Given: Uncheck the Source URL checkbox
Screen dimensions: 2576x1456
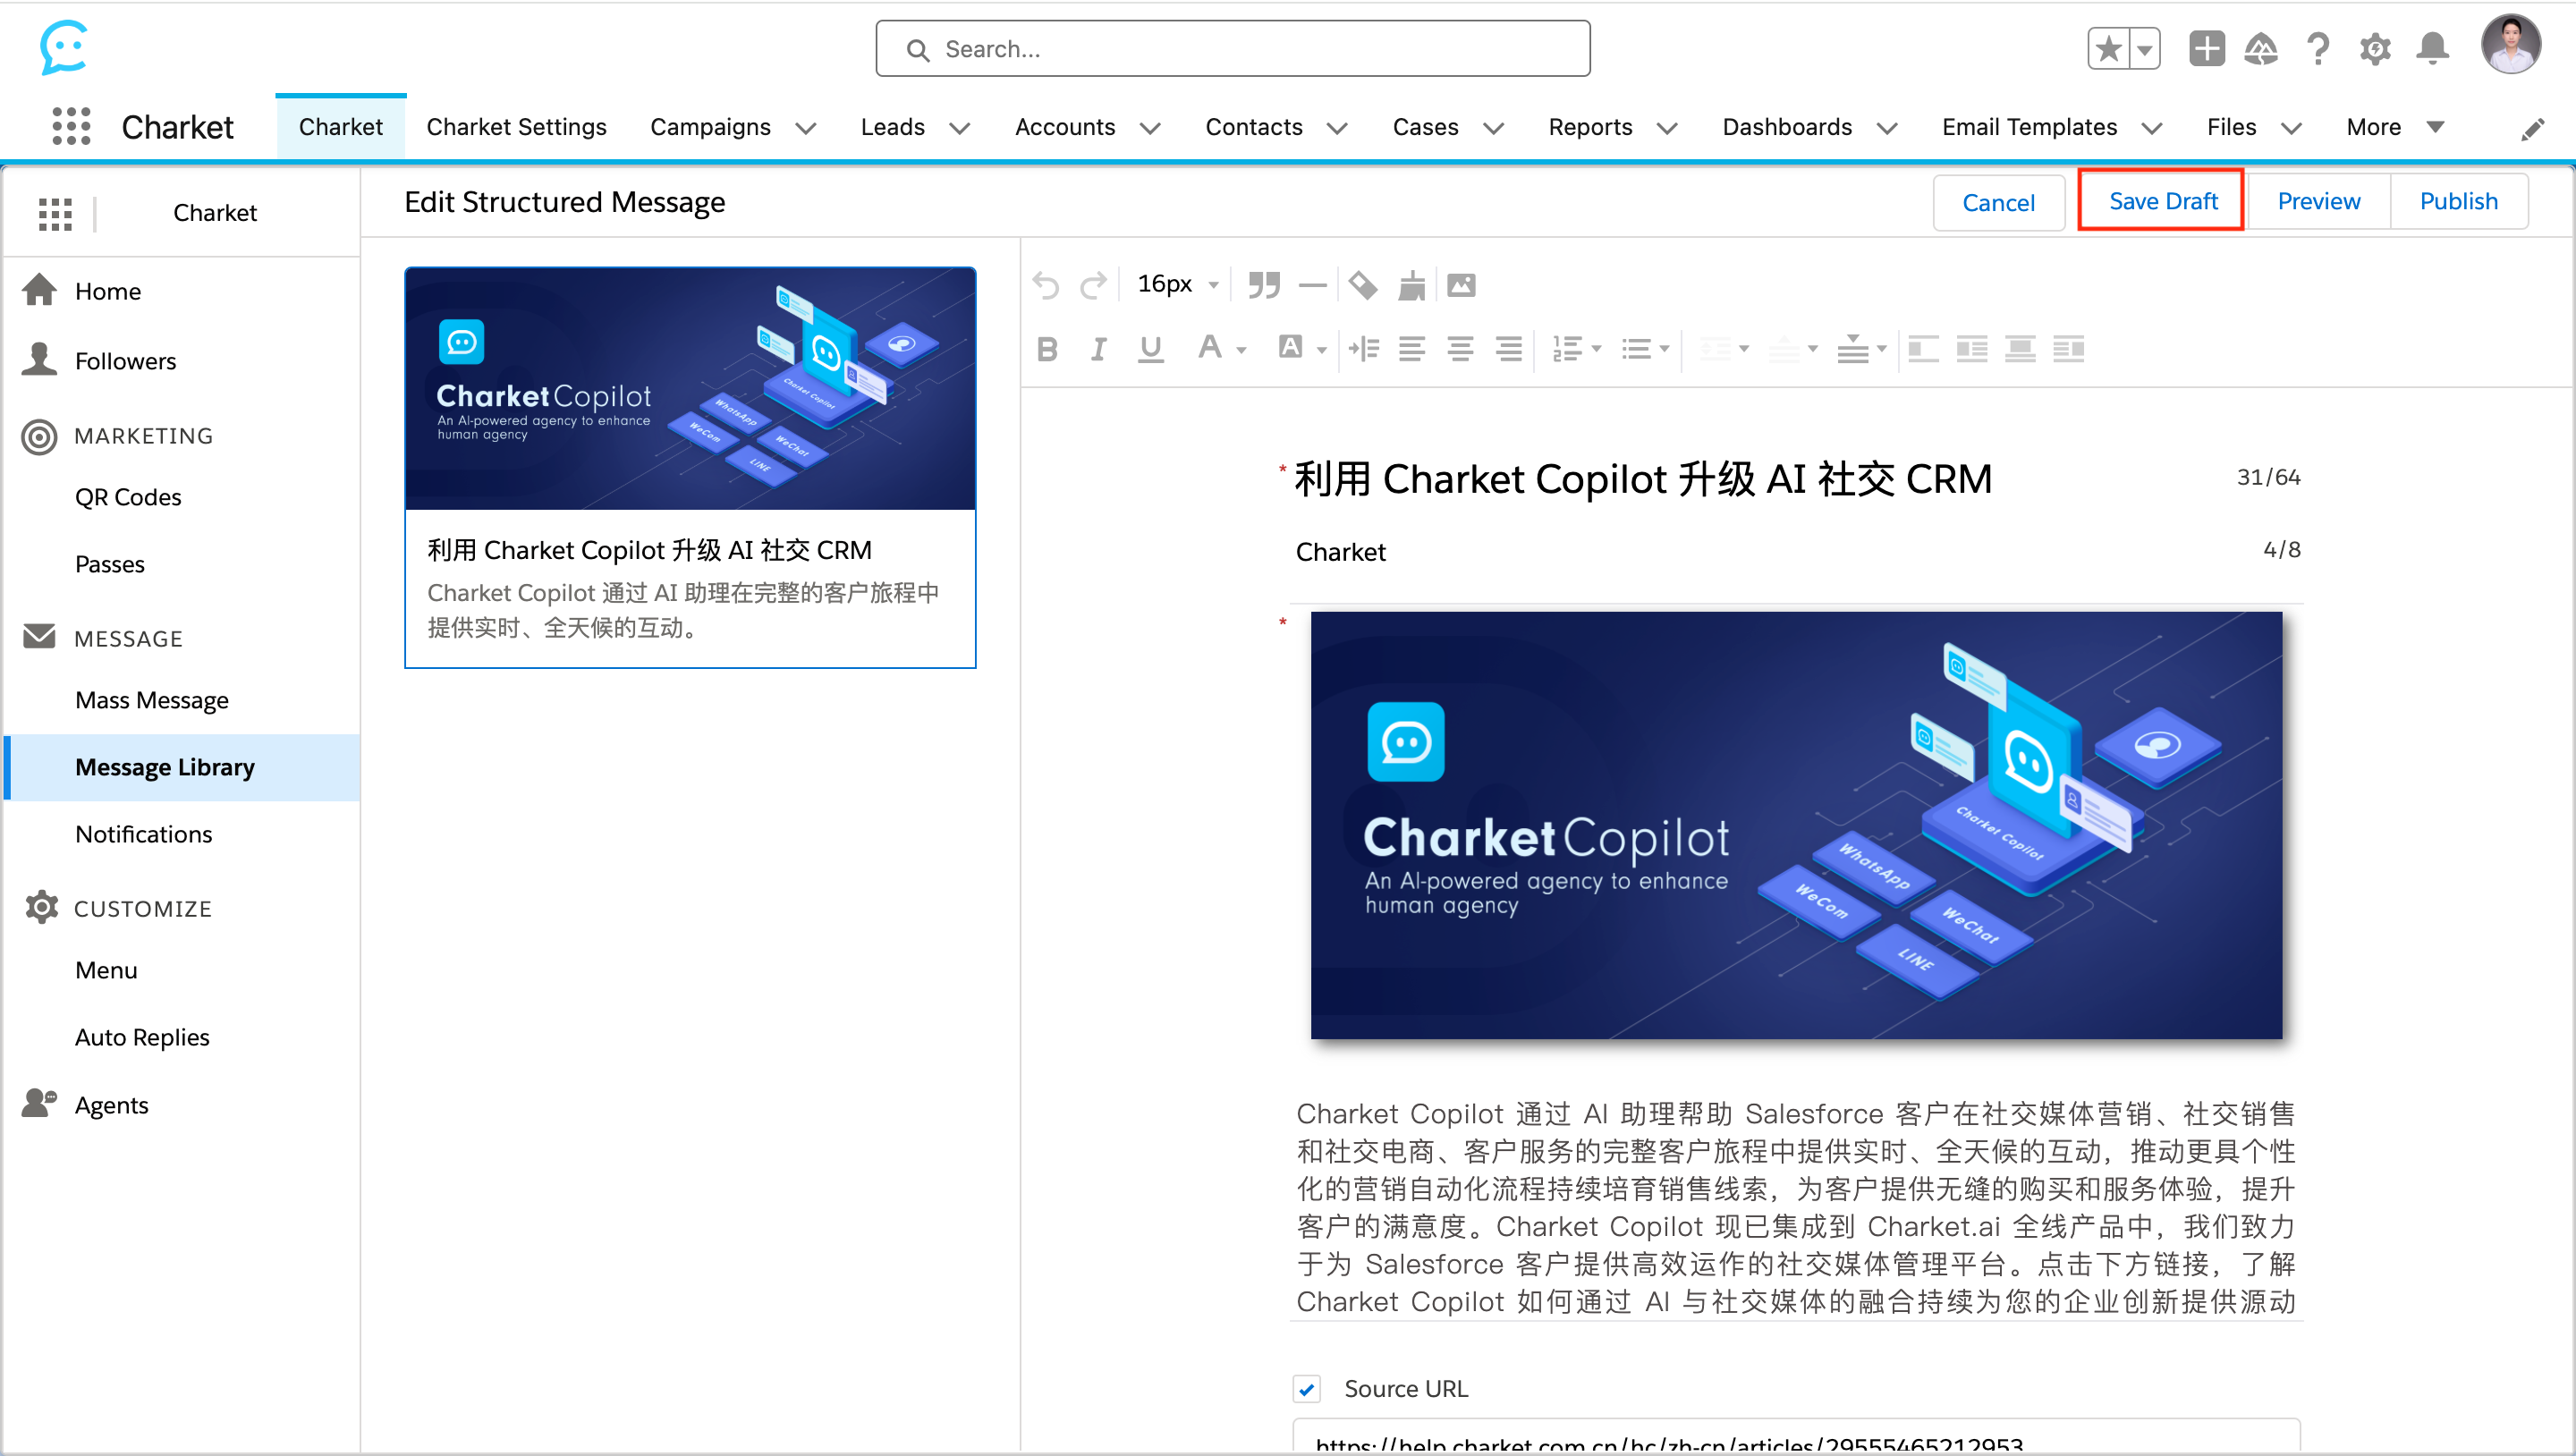Looking at the screenshot, I should point(1306,1388).
